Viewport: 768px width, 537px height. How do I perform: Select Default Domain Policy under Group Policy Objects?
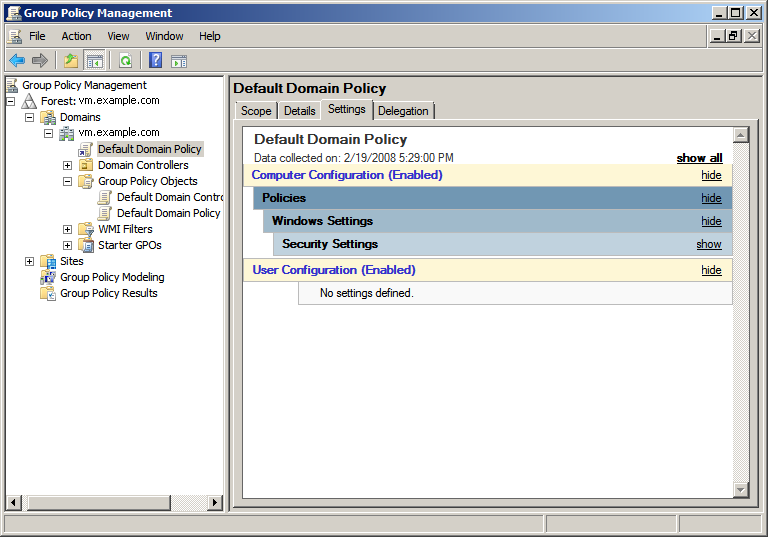[x=169, y=213]
